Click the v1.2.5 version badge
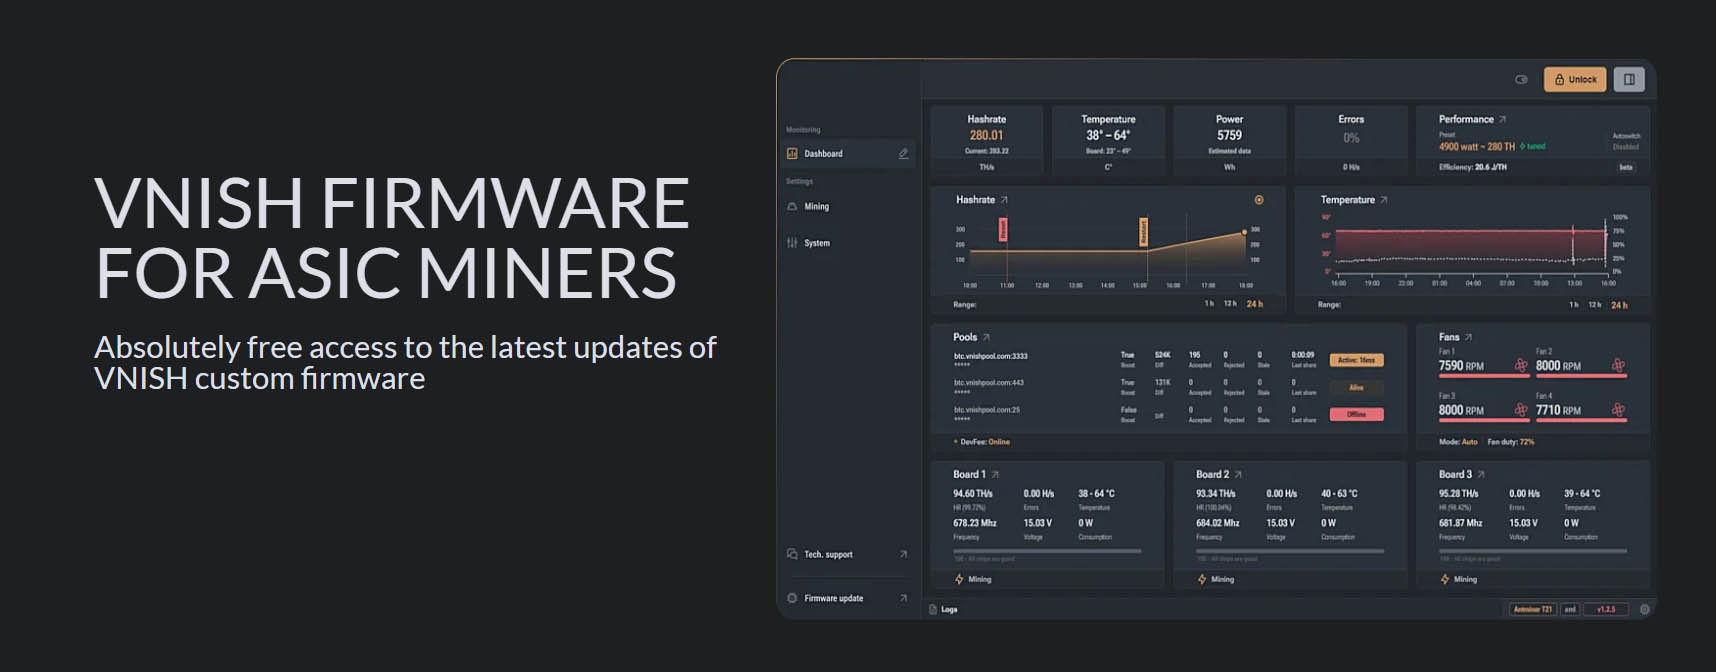 pos(1606,609)
